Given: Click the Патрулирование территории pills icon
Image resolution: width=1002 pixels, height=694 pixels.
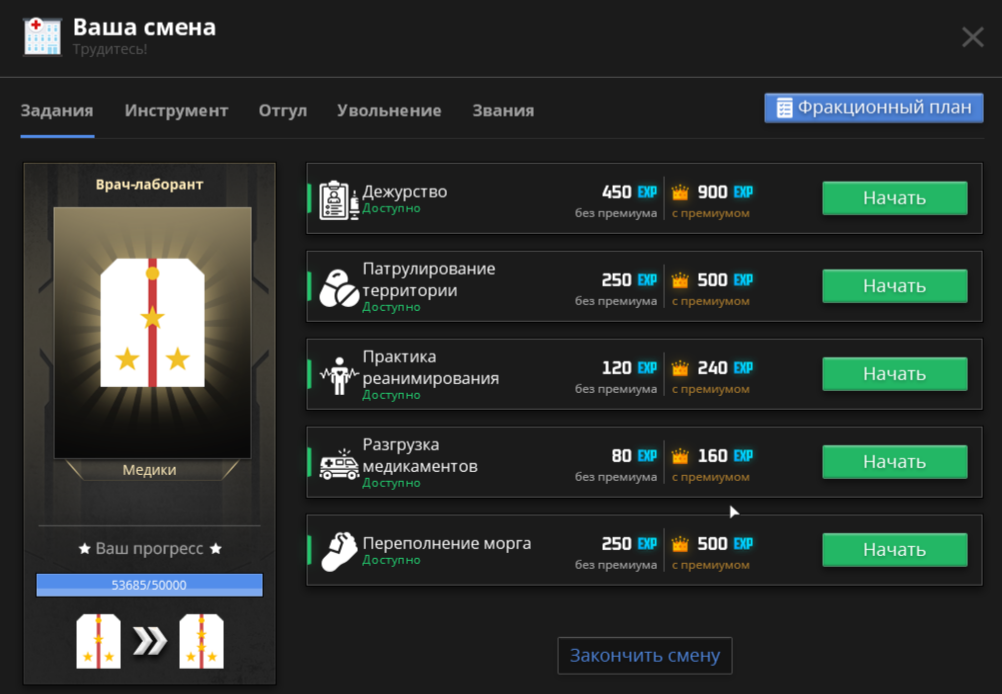Looking at the screenshot, I should tap(338, 288).
